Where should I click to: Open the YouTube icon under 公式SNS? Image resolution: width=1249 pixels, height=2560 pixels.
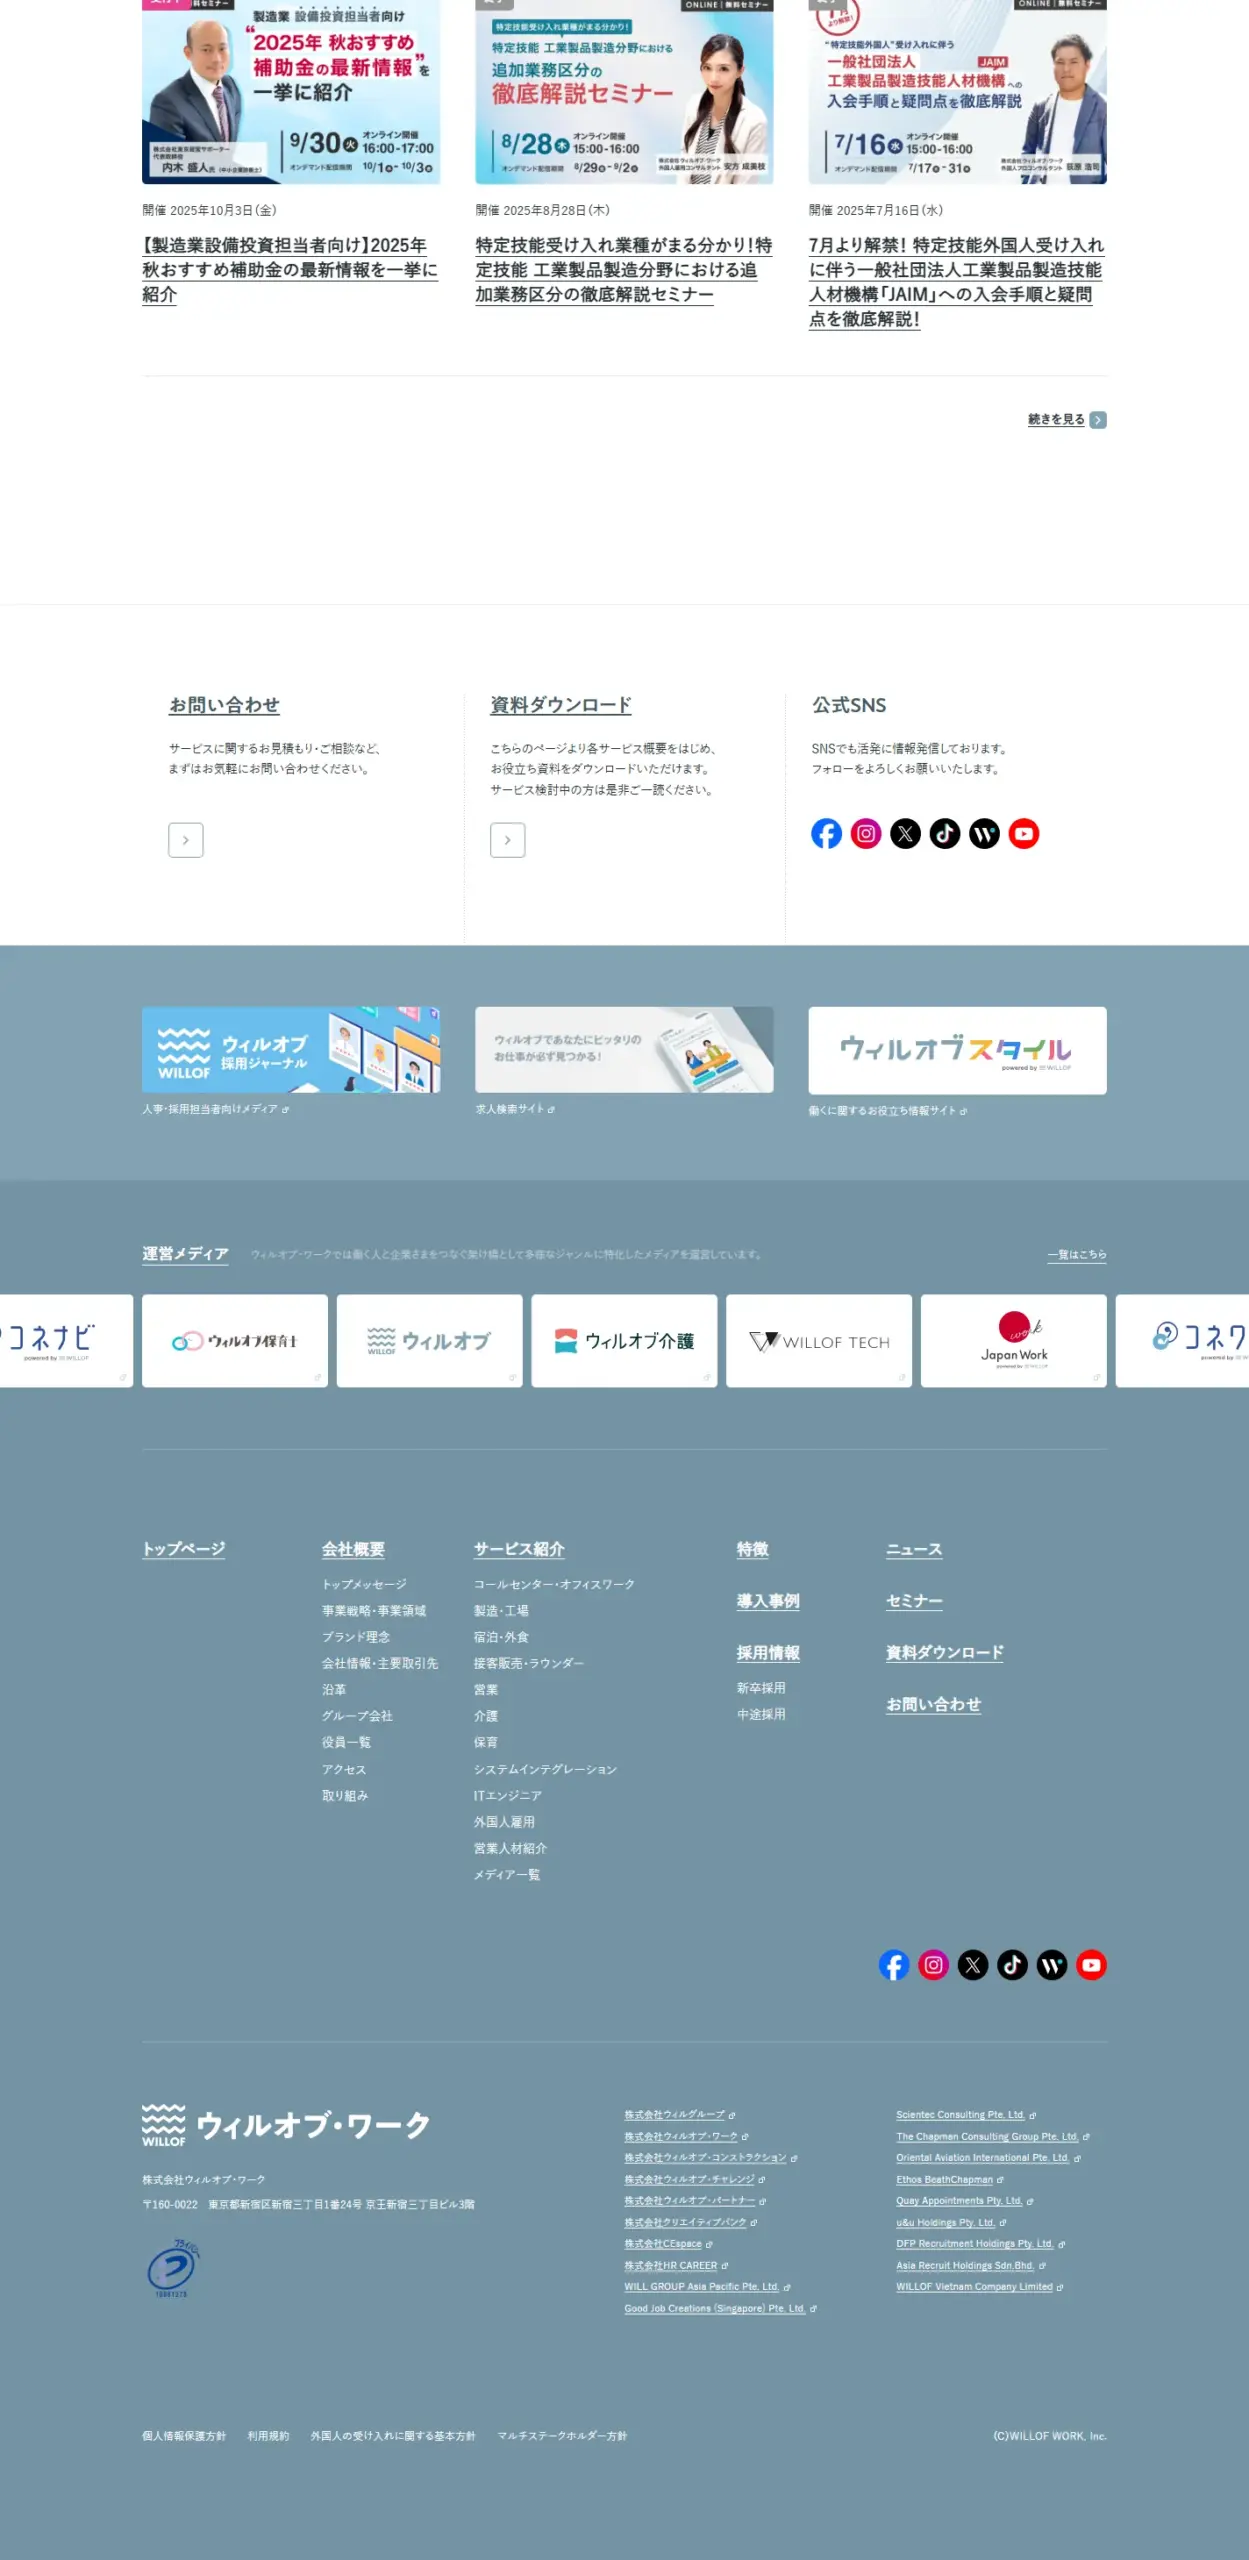click(x=1023, y=833)
